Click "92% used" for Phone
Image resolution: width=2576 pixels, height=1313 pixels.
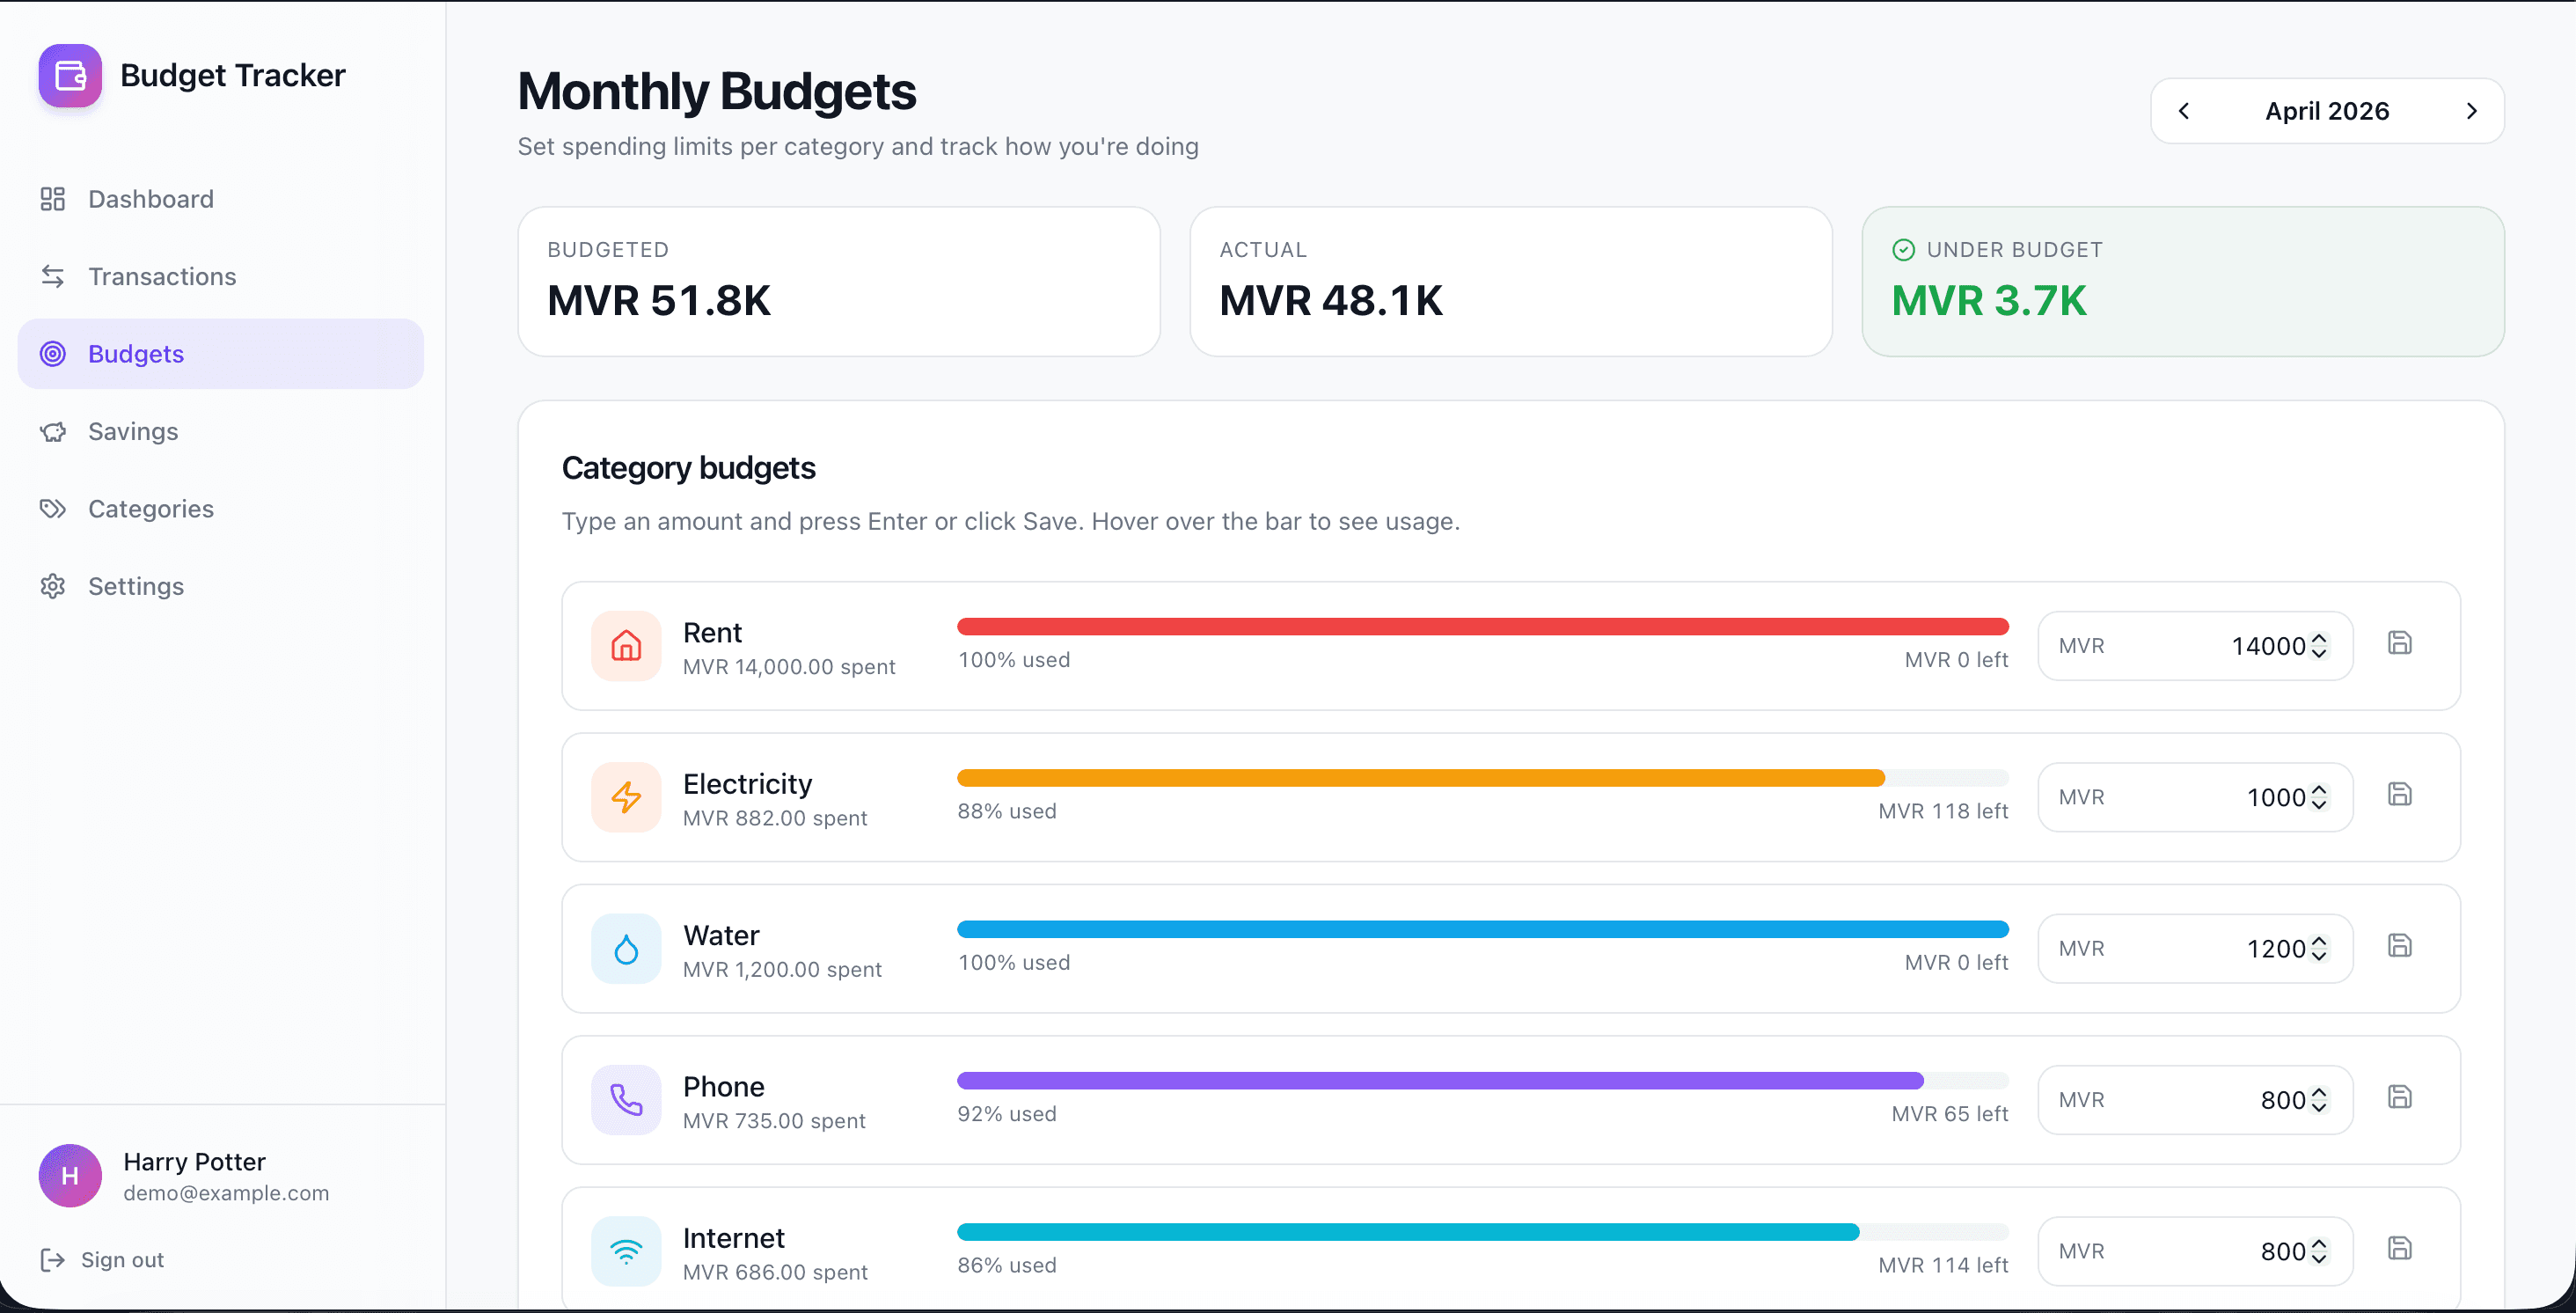[1007, 1114]
